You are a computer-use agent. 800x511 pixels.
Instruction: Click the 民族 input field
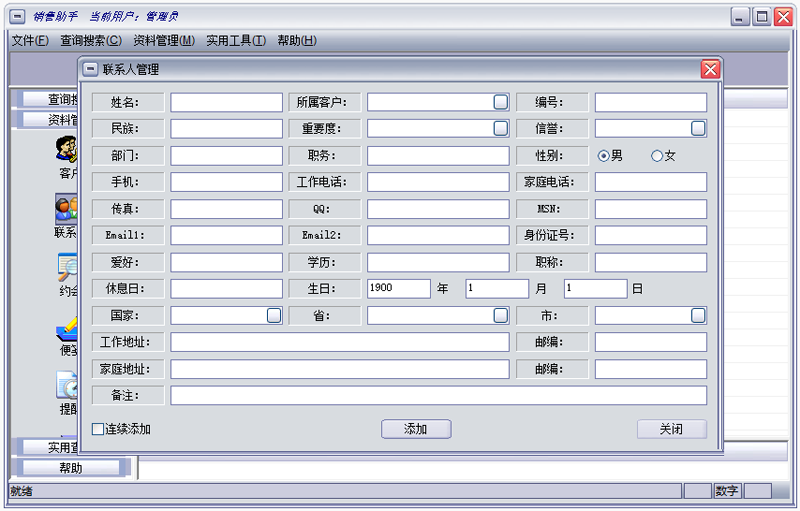point(227,129)
